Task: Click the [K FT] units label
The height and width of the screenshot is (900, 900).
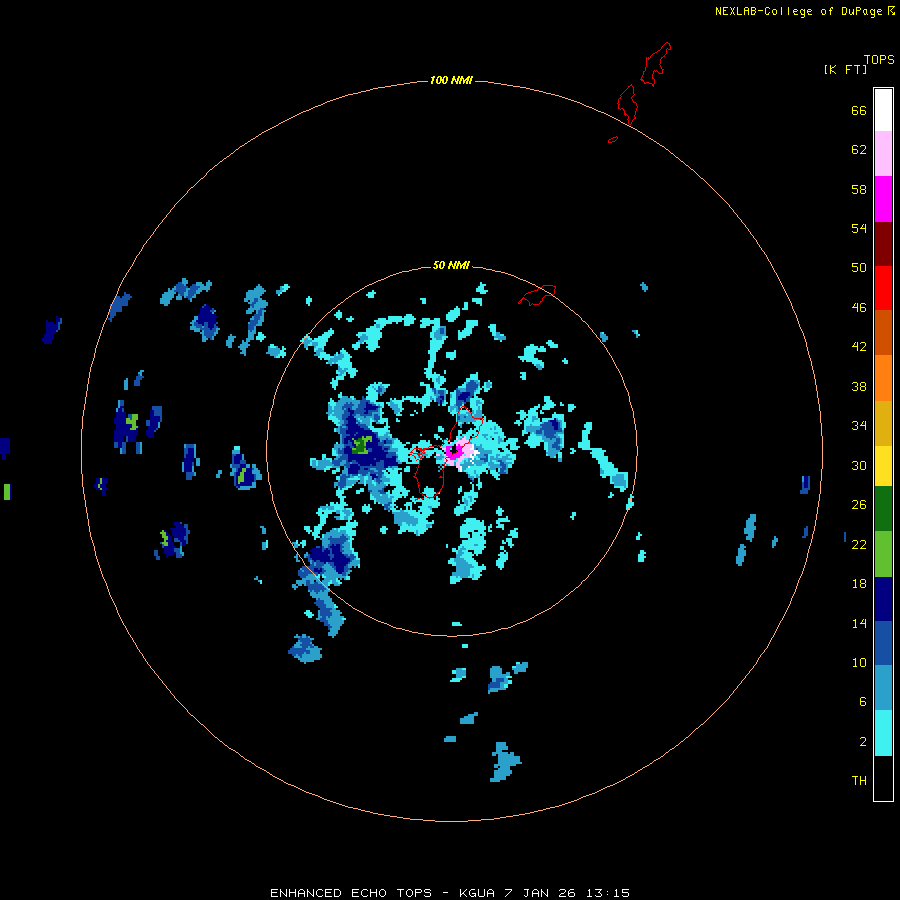Action: 845,69
